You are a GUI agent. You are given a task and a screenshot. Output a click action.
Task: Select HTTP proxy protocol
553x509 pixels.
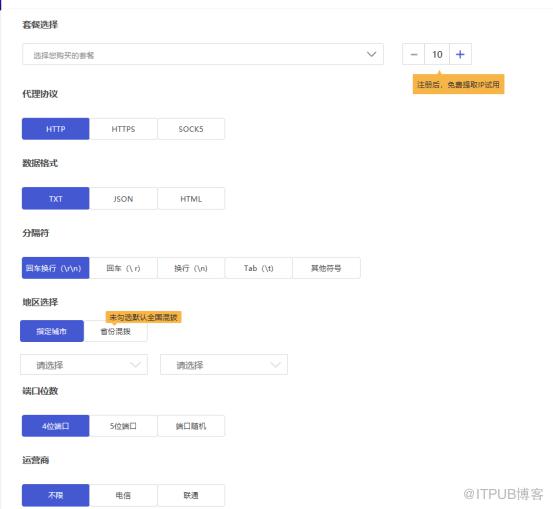coord(55,129)
